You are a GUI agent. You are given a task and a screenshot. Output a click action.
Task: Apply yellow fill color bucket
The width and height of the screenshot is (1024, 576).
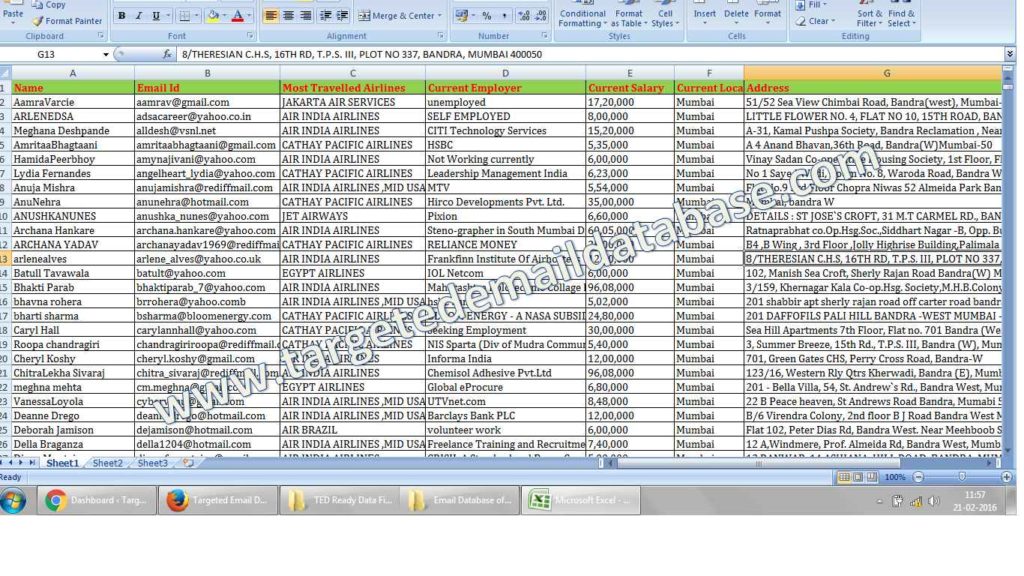pos(212,16)
